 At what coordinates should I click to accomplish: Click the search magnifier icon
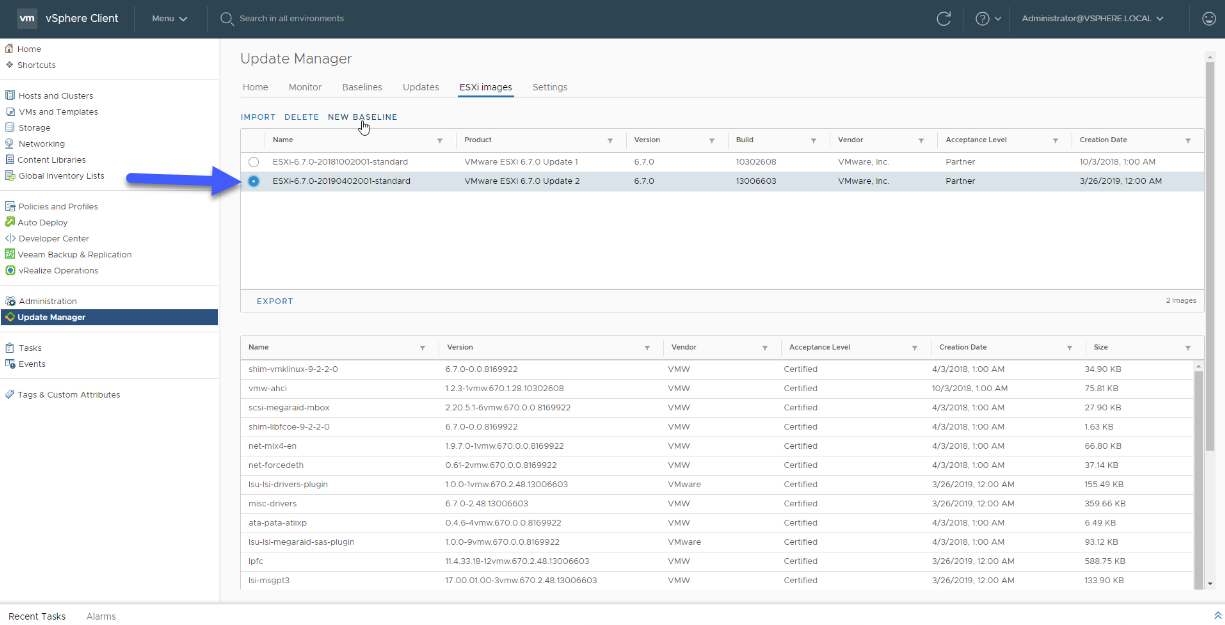click(x=227, y=19)
